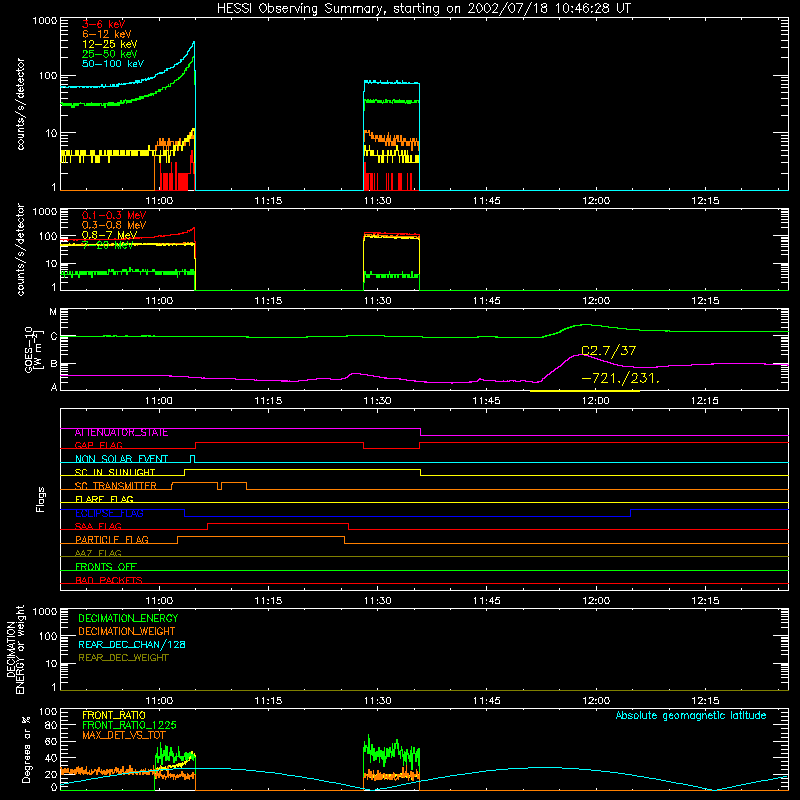The image size is (800, 800).
Task: Click the yellow flare interval bar in GOES panel
Action: pos(585,391)
